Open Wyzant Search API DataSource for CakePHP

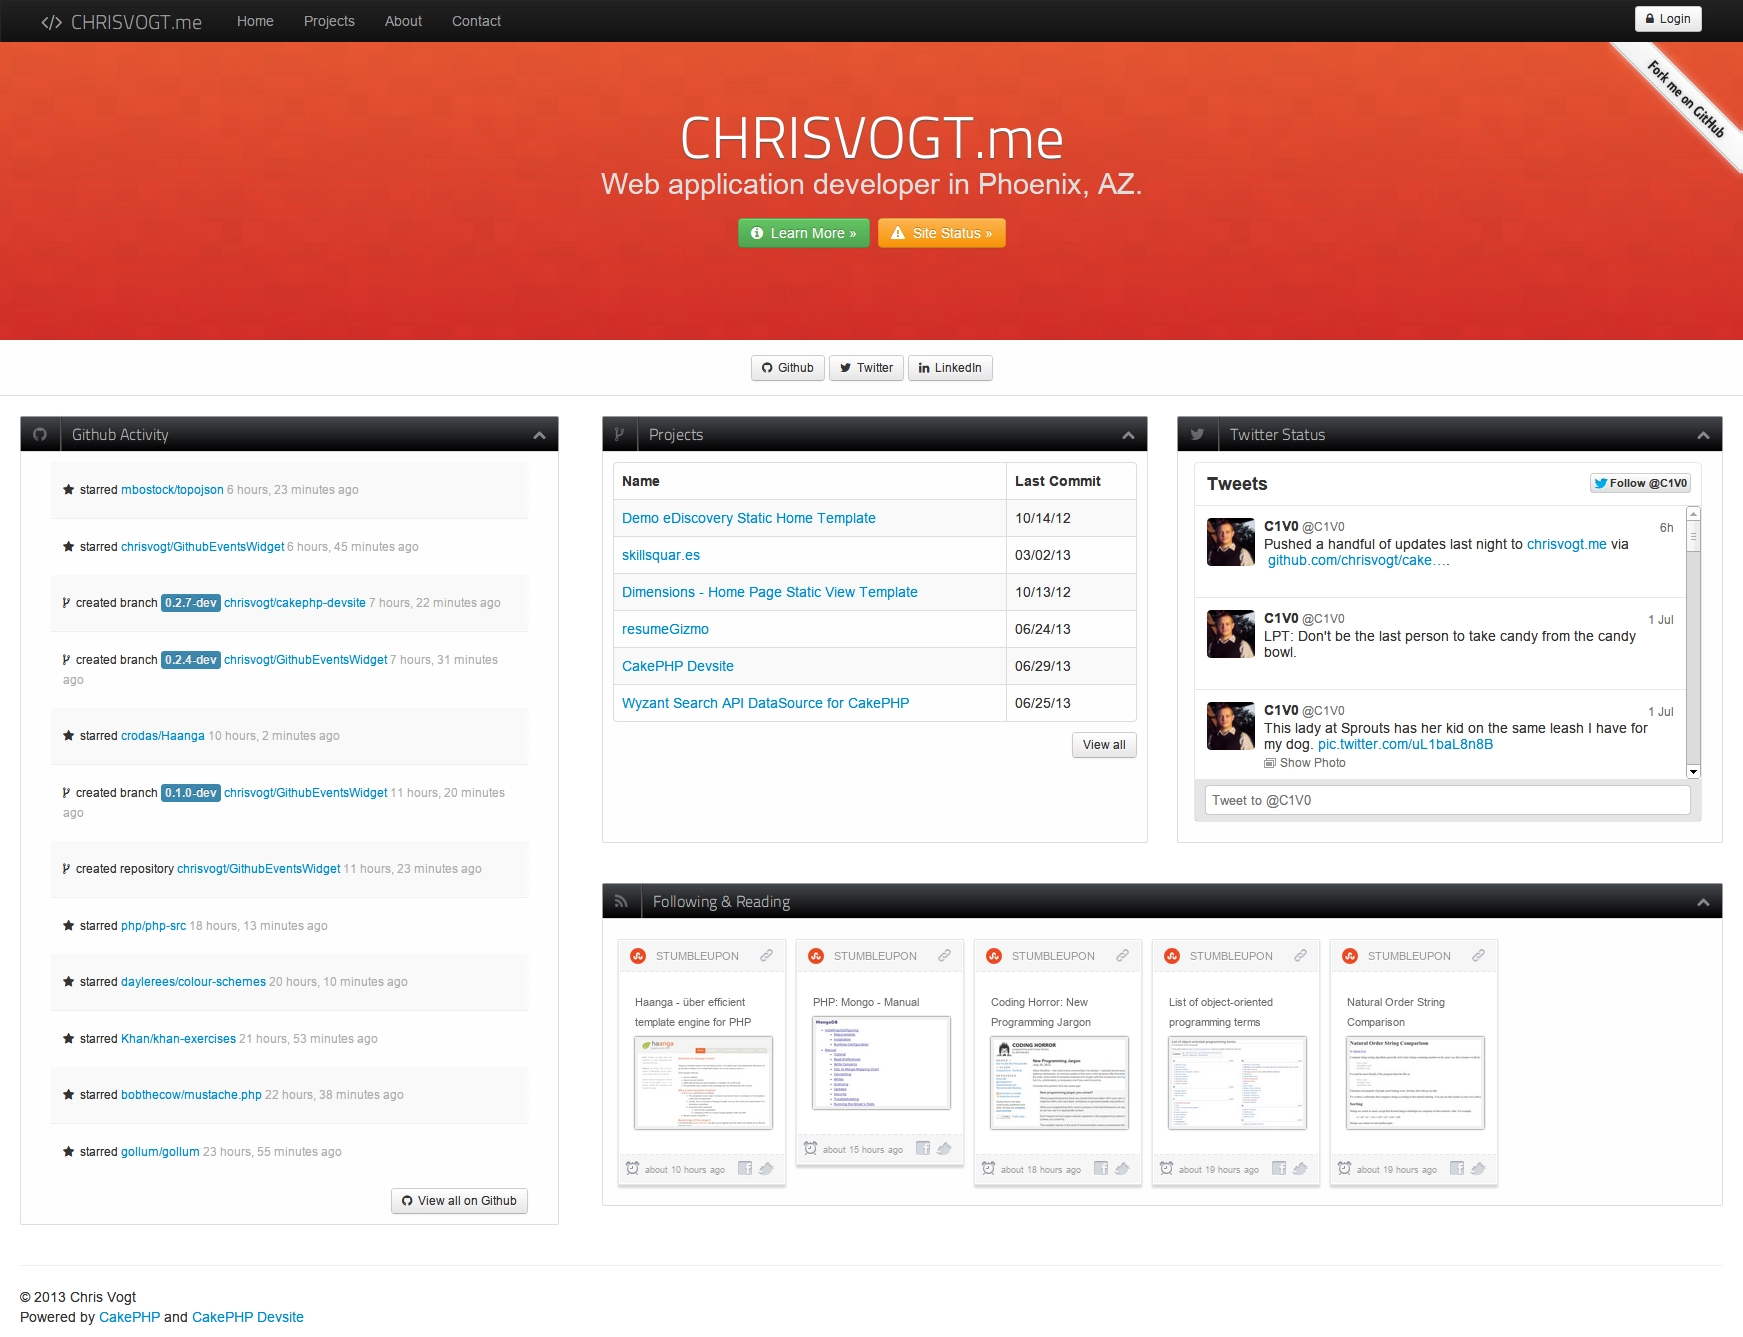765,703
